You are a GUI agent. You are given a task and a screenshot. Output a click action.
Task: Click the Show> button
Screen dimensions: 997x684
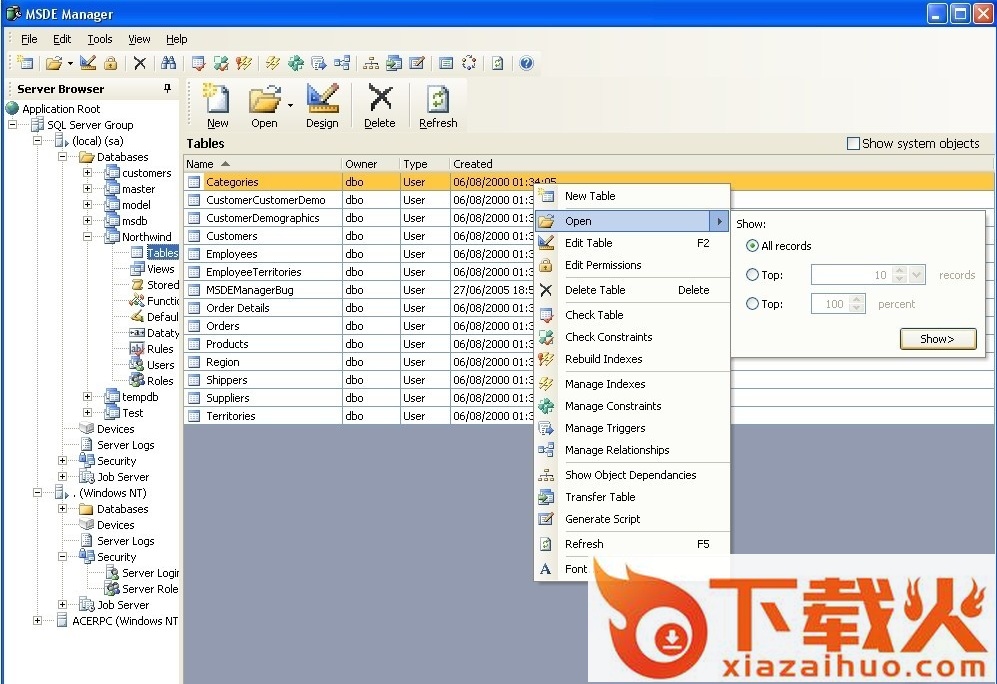(937, 339)
